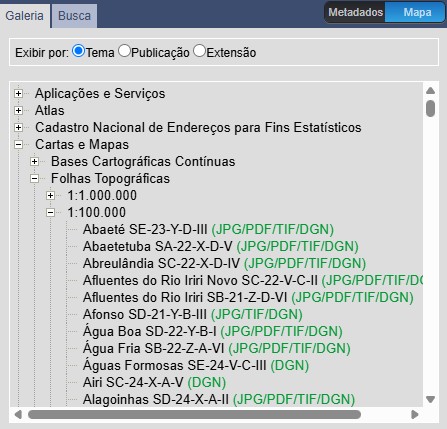Switch to the Galeria tab

pyautogui.click(x=25, y=16)
